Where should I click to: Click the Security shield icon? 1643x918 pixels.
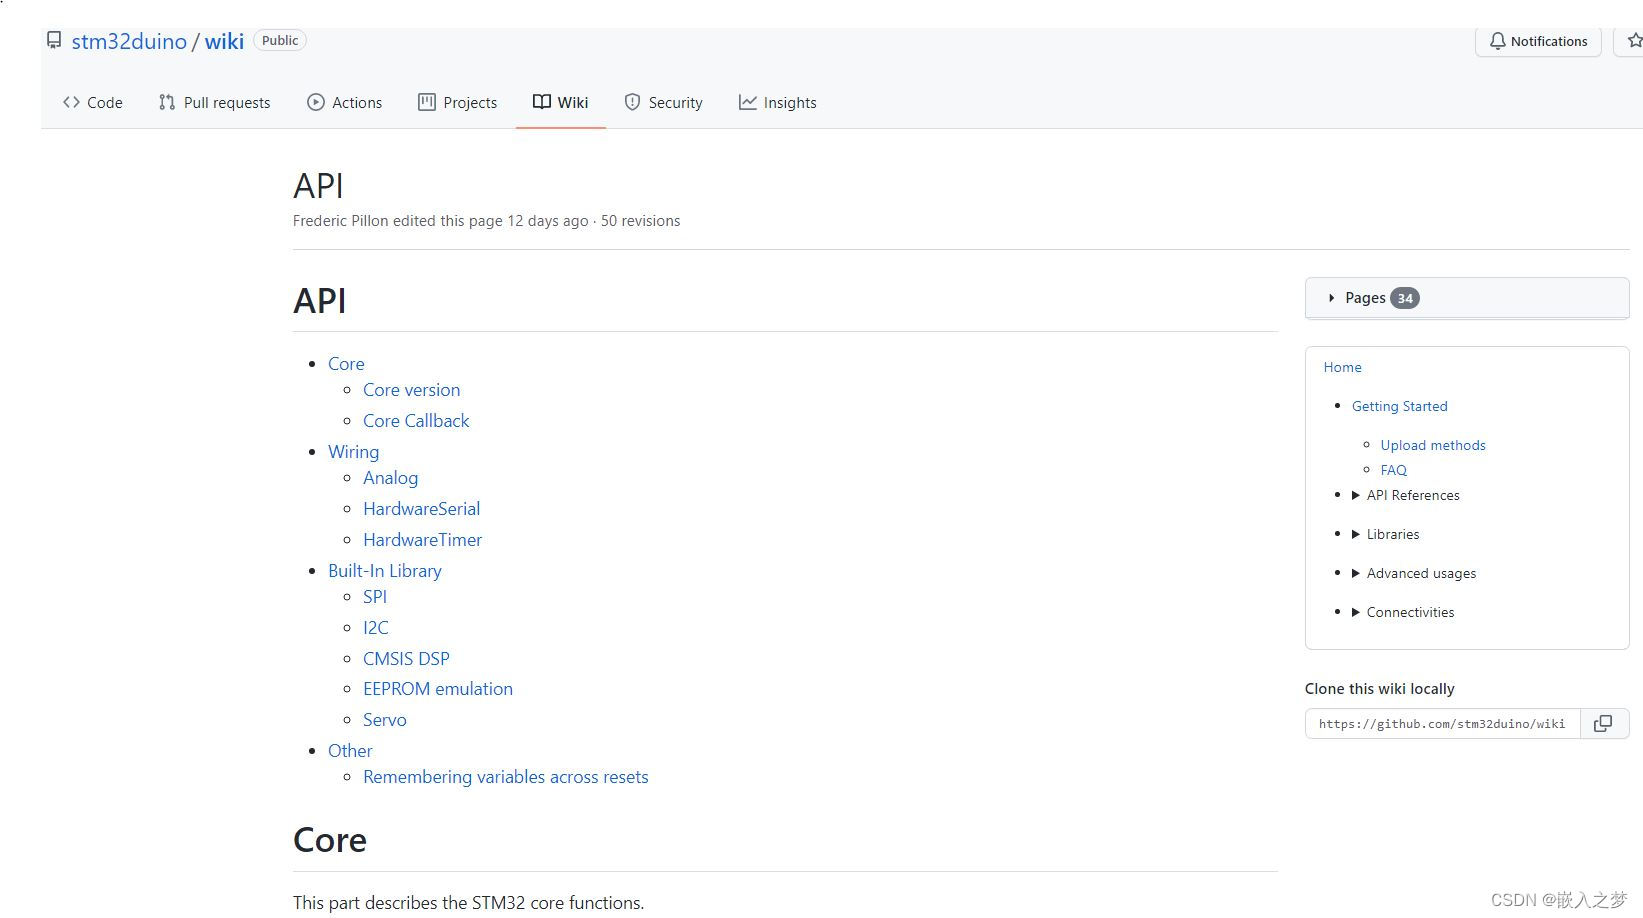[632, 102]
